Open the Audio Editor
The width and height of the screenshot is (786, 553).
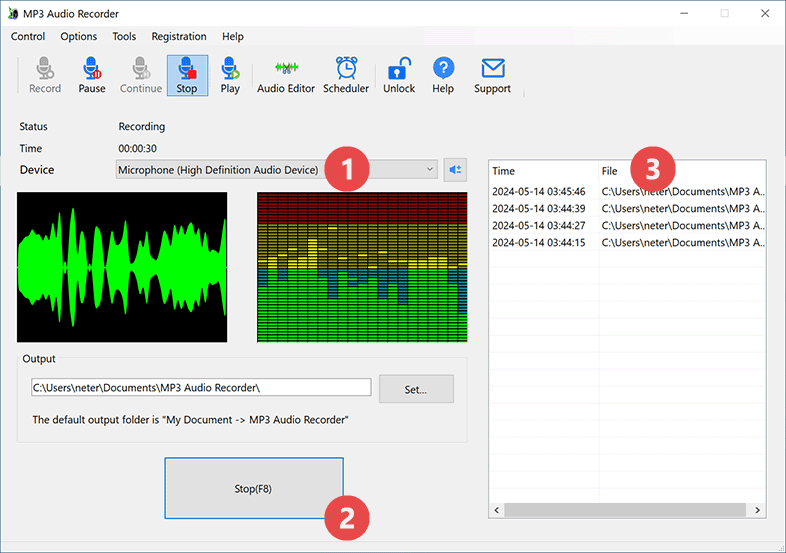(286, 75)
